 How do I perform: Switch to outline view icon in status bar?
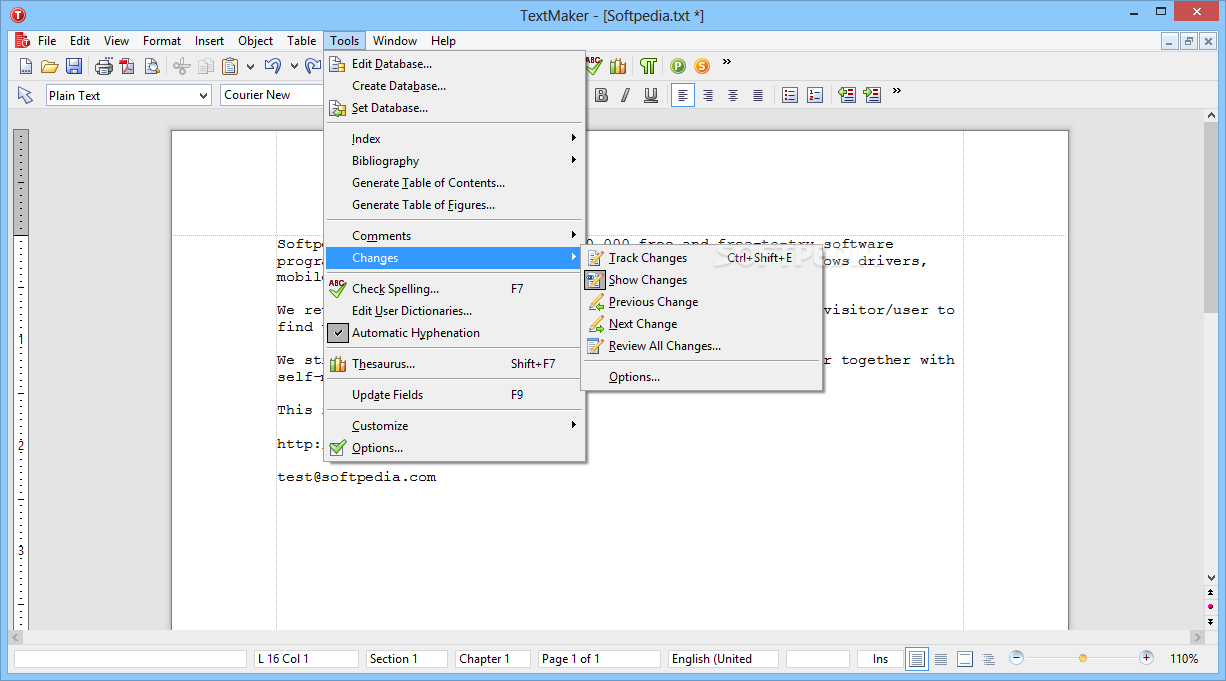989,658
